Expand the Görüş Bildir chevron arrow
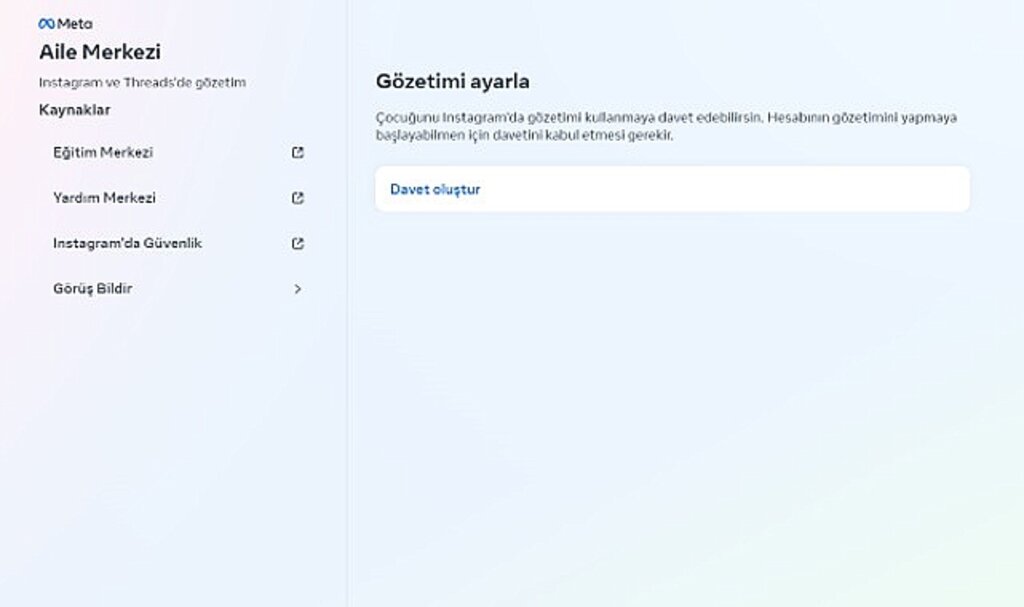This screenshot has height=607, width=1024. point(298,289)
